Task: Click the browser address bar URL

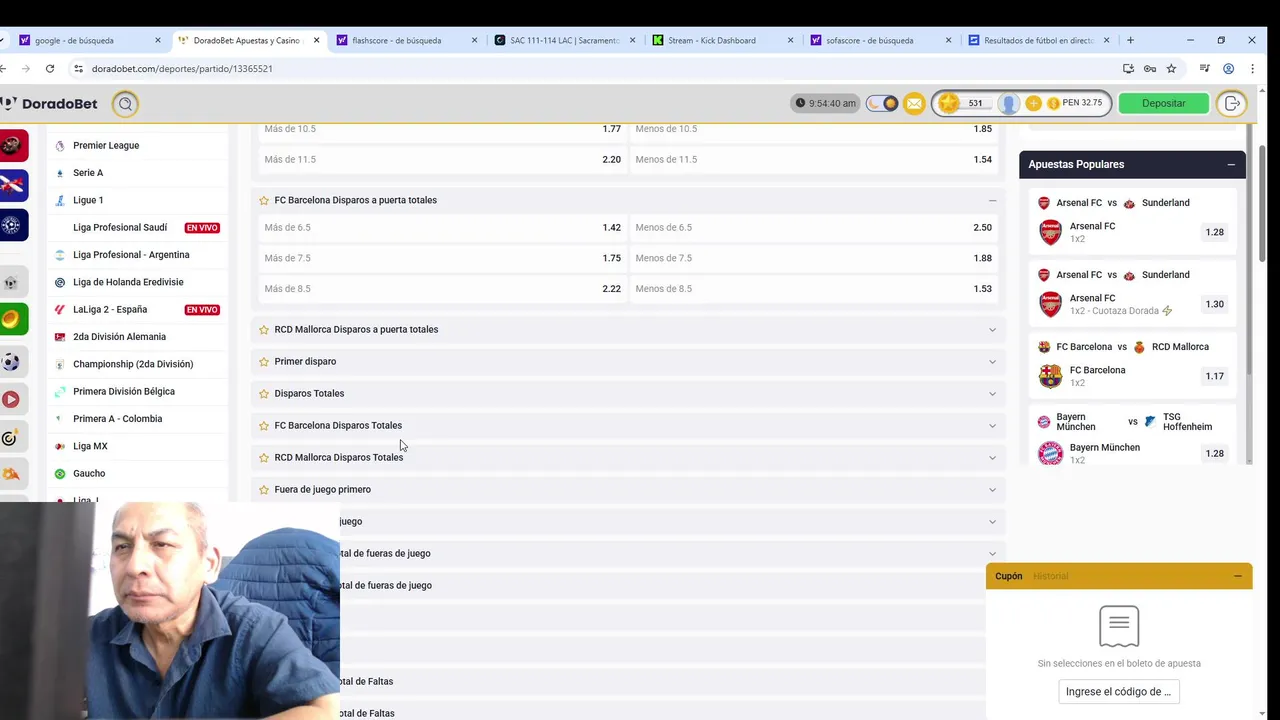Action: click(x=182, y=68)
